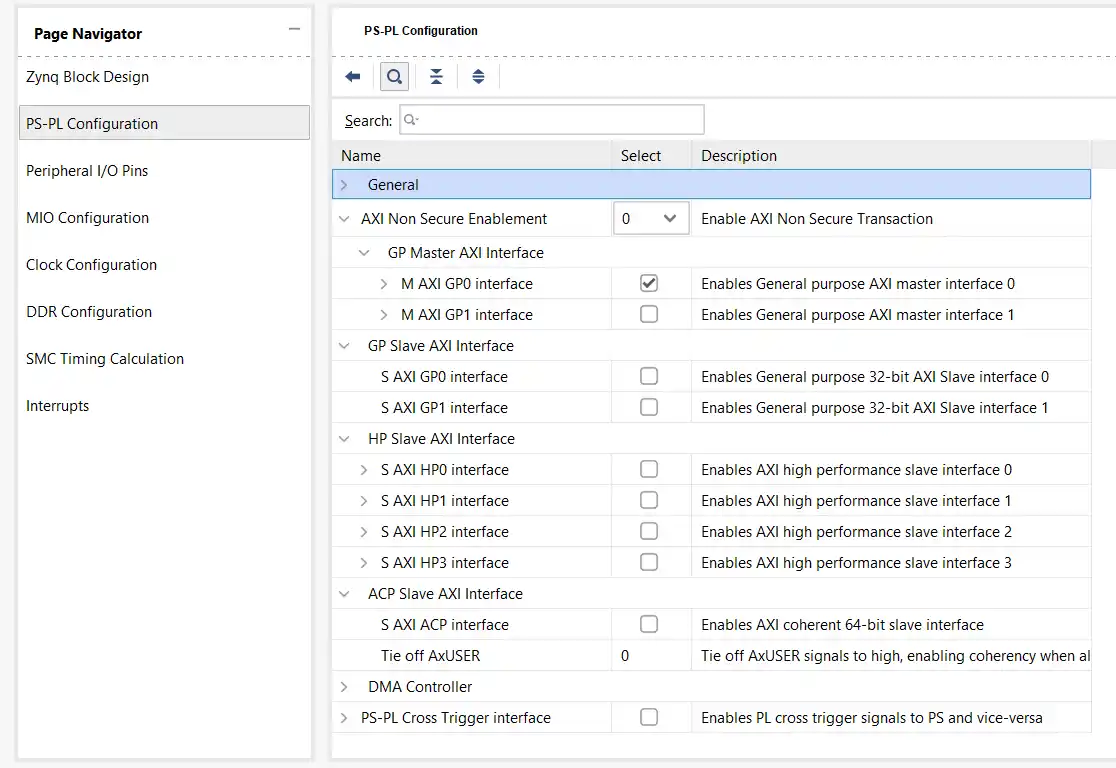Go to the Zynq Block Design page

(x=88, y=77)
